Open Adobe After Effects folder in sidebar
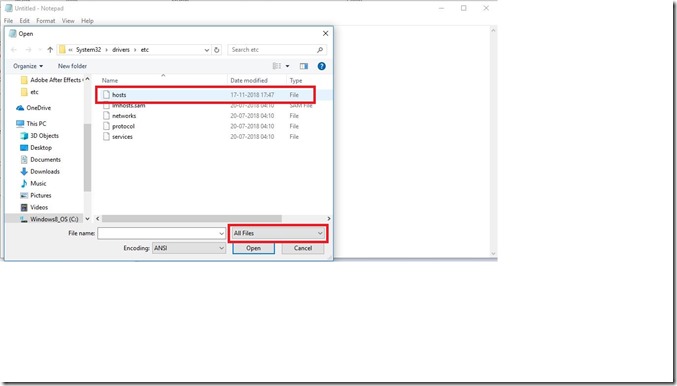Viewport: 677px width, 386px height. coord(51,80)
